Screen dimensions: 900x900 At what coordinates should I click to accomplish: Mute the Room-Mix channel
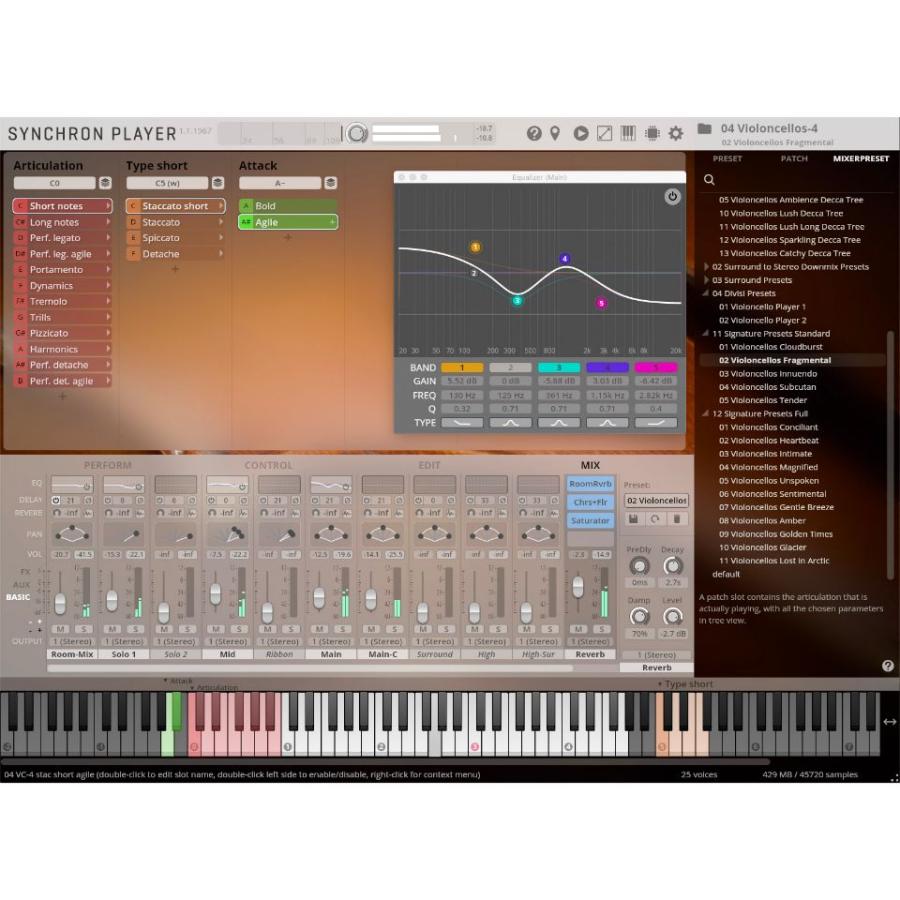(x=61, y=629)
